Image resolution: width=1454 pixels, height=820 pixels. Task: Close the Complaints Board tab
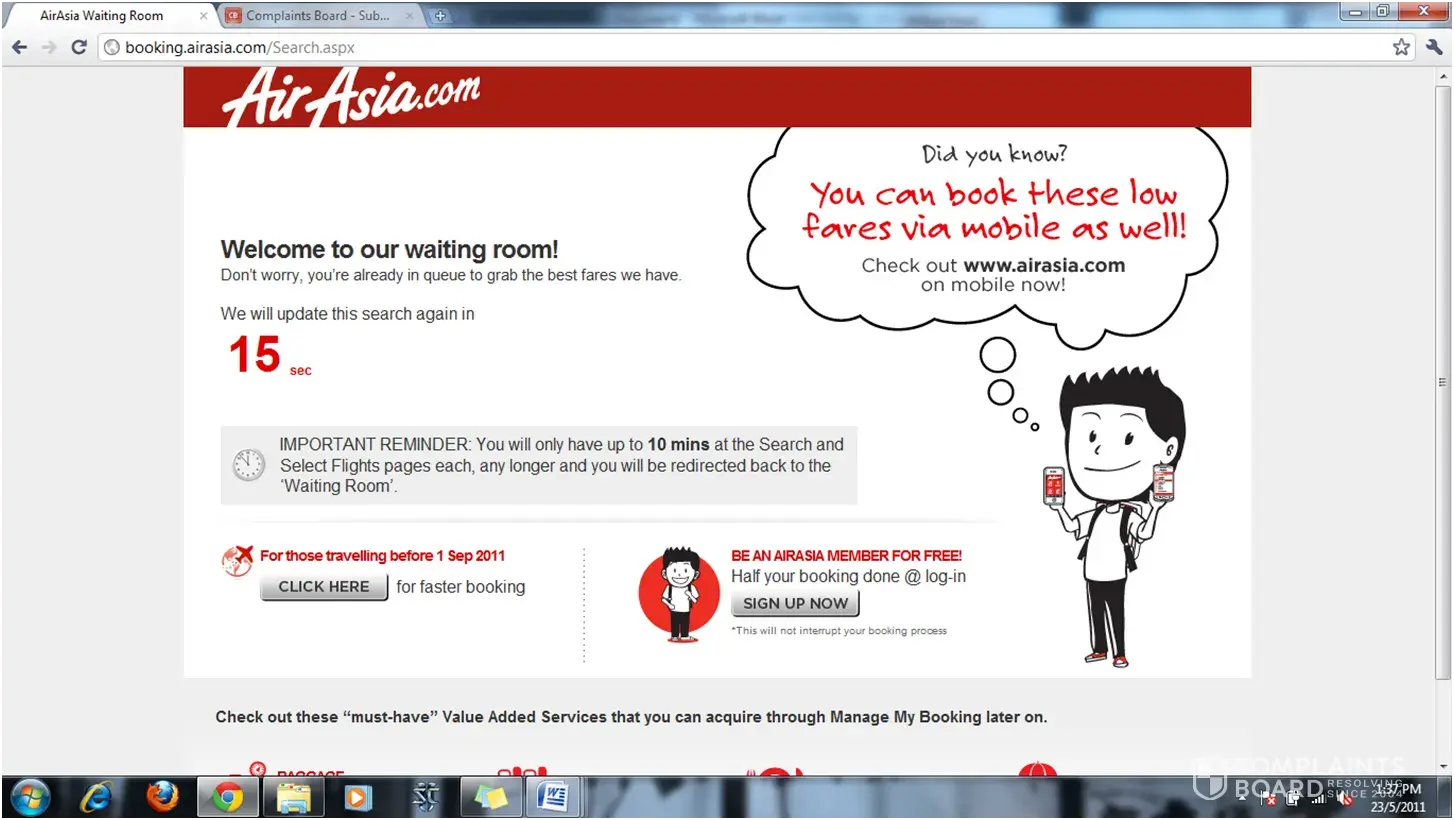point(409,16)
